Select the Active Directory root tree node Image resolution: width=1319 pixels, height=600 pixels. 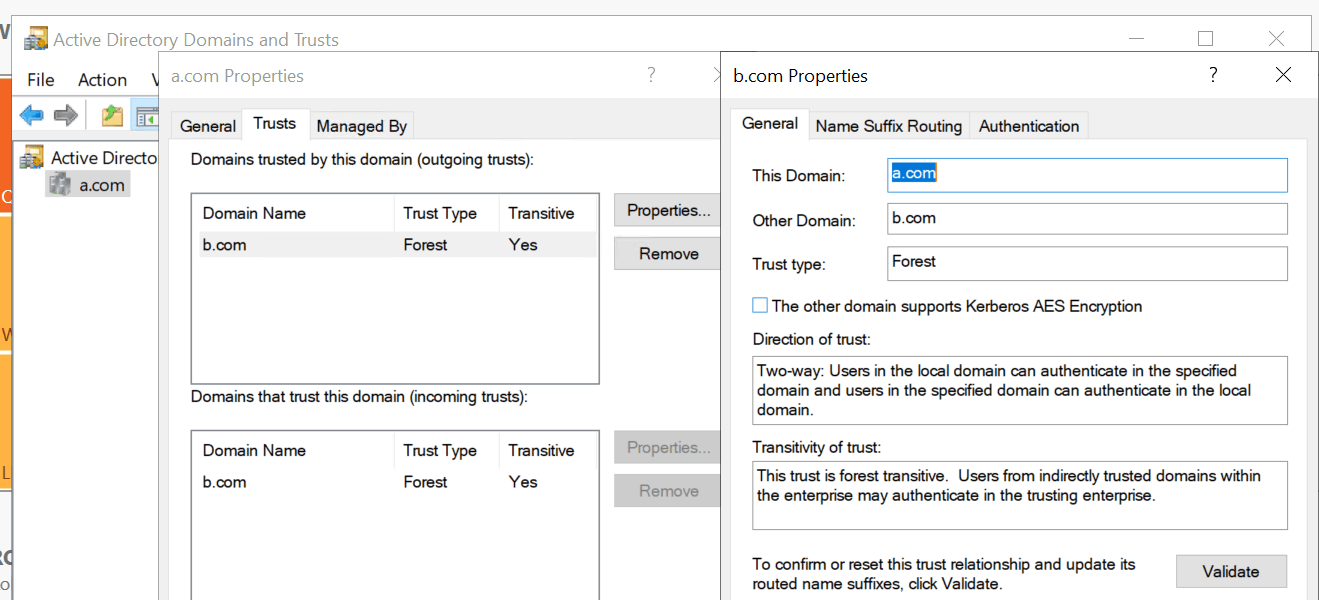click(90, 157)
